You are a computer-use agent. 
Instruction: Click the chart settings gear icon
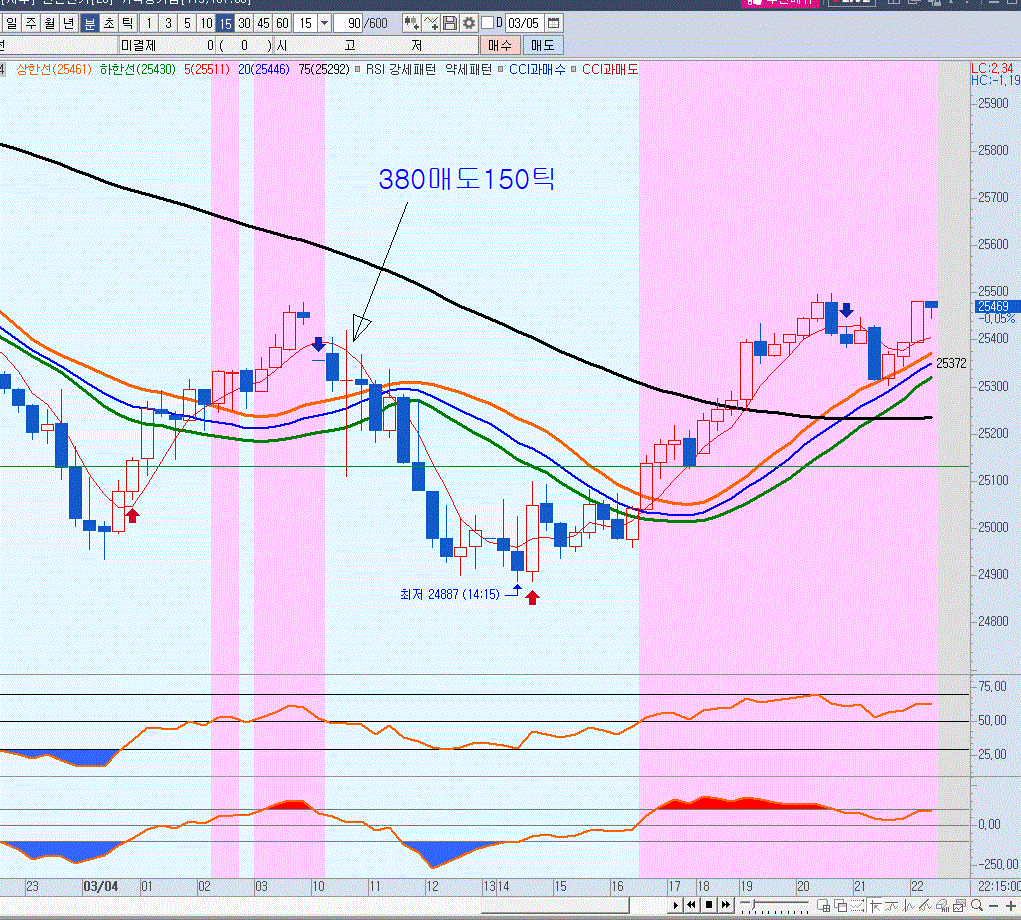click(x=468, y=23)
